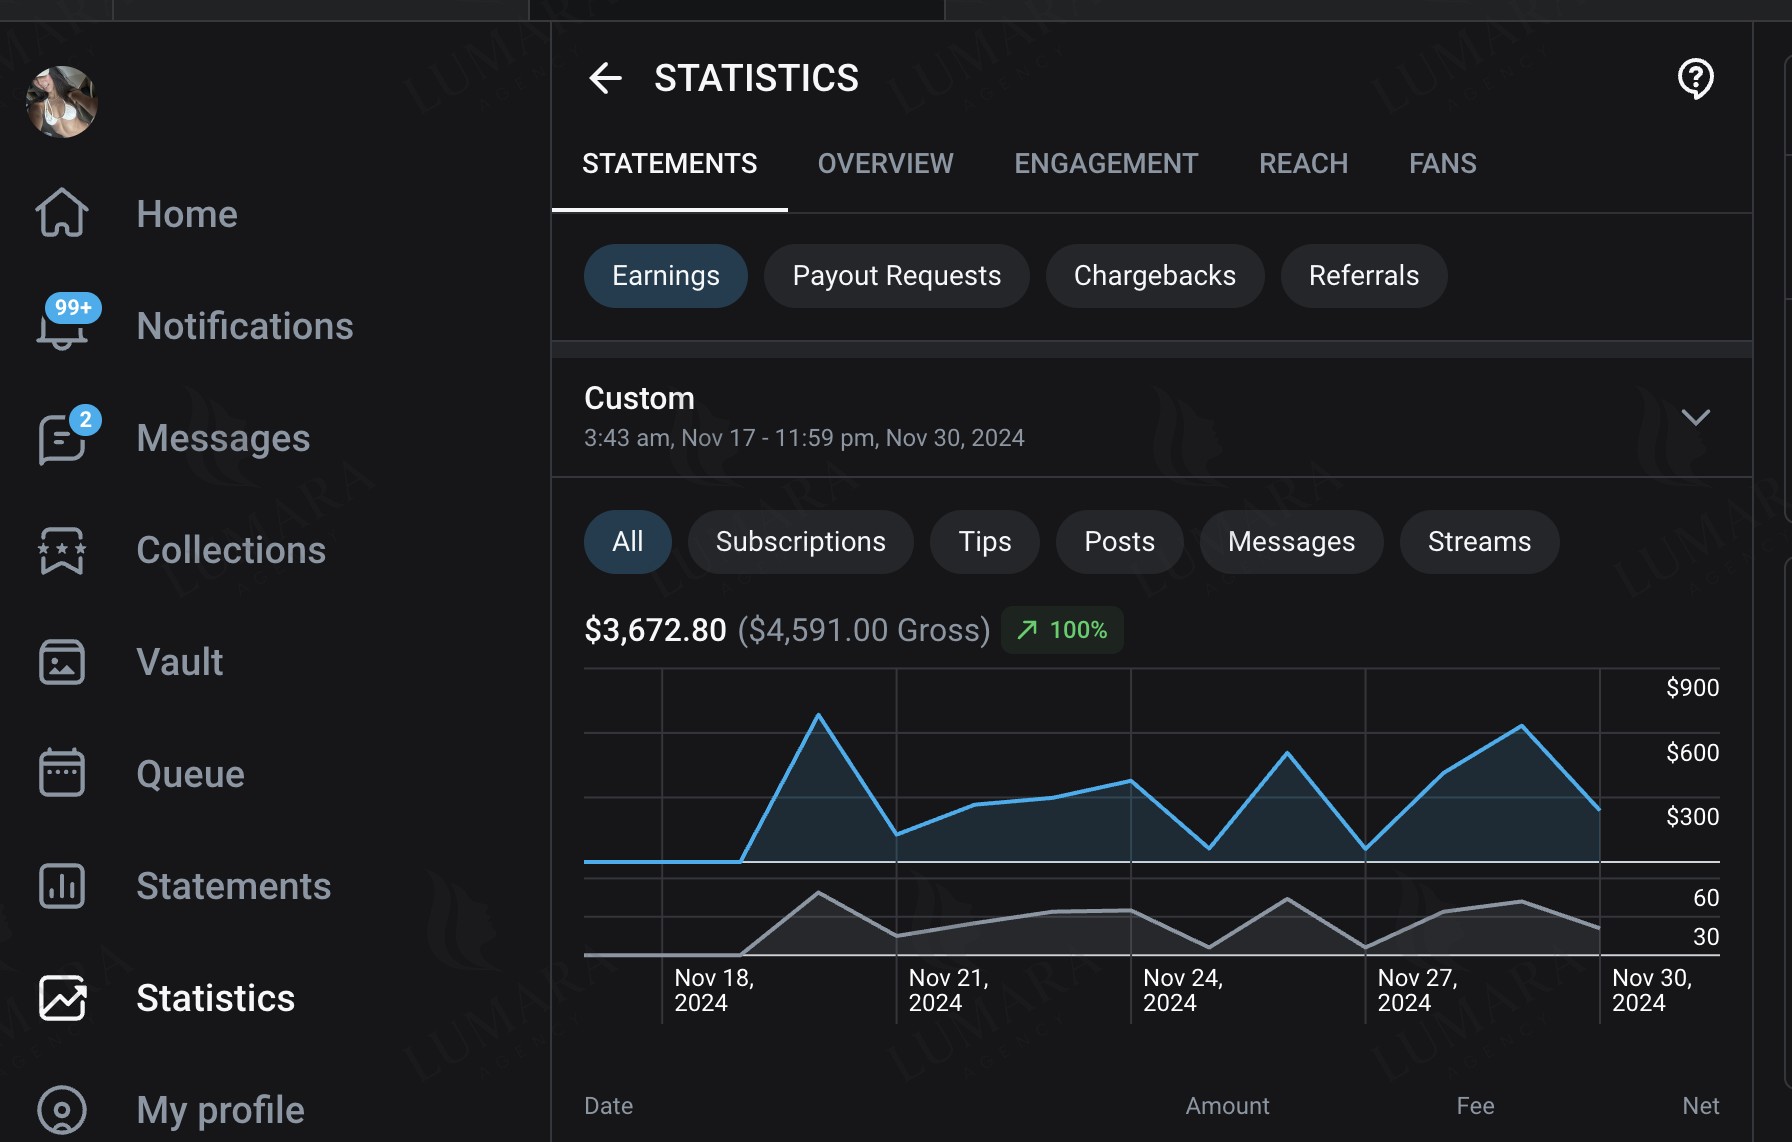Click the My profile person icon
The width and height of the screenshot is (1792, 1142).
(x=62, y=1110)
